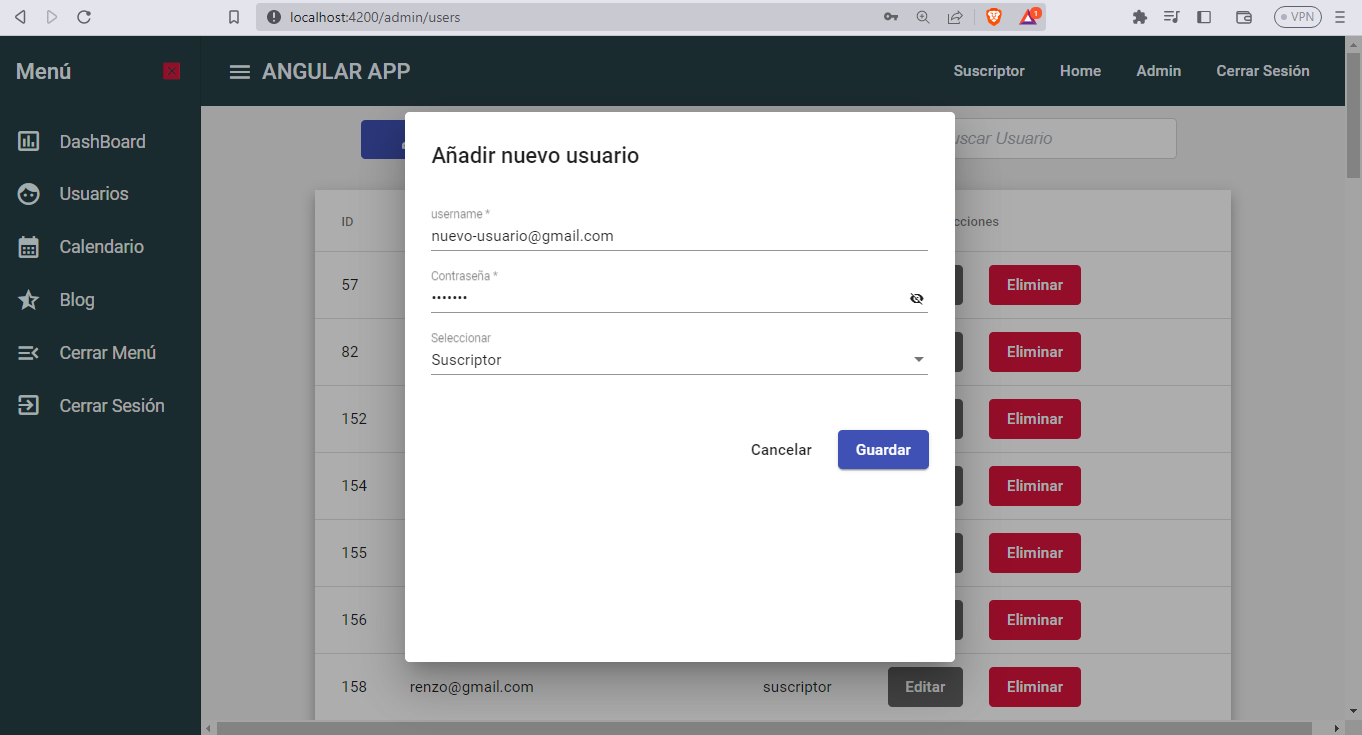Select Home from the navigation bar
The width and height of the screenshot is (1362, 735).
pos(1080,71)
